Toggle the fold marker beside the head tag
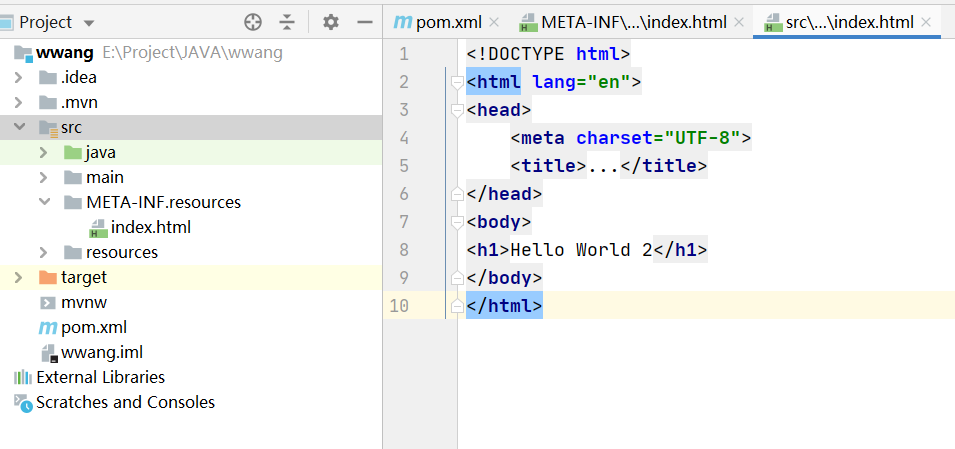 coord(458,110)
